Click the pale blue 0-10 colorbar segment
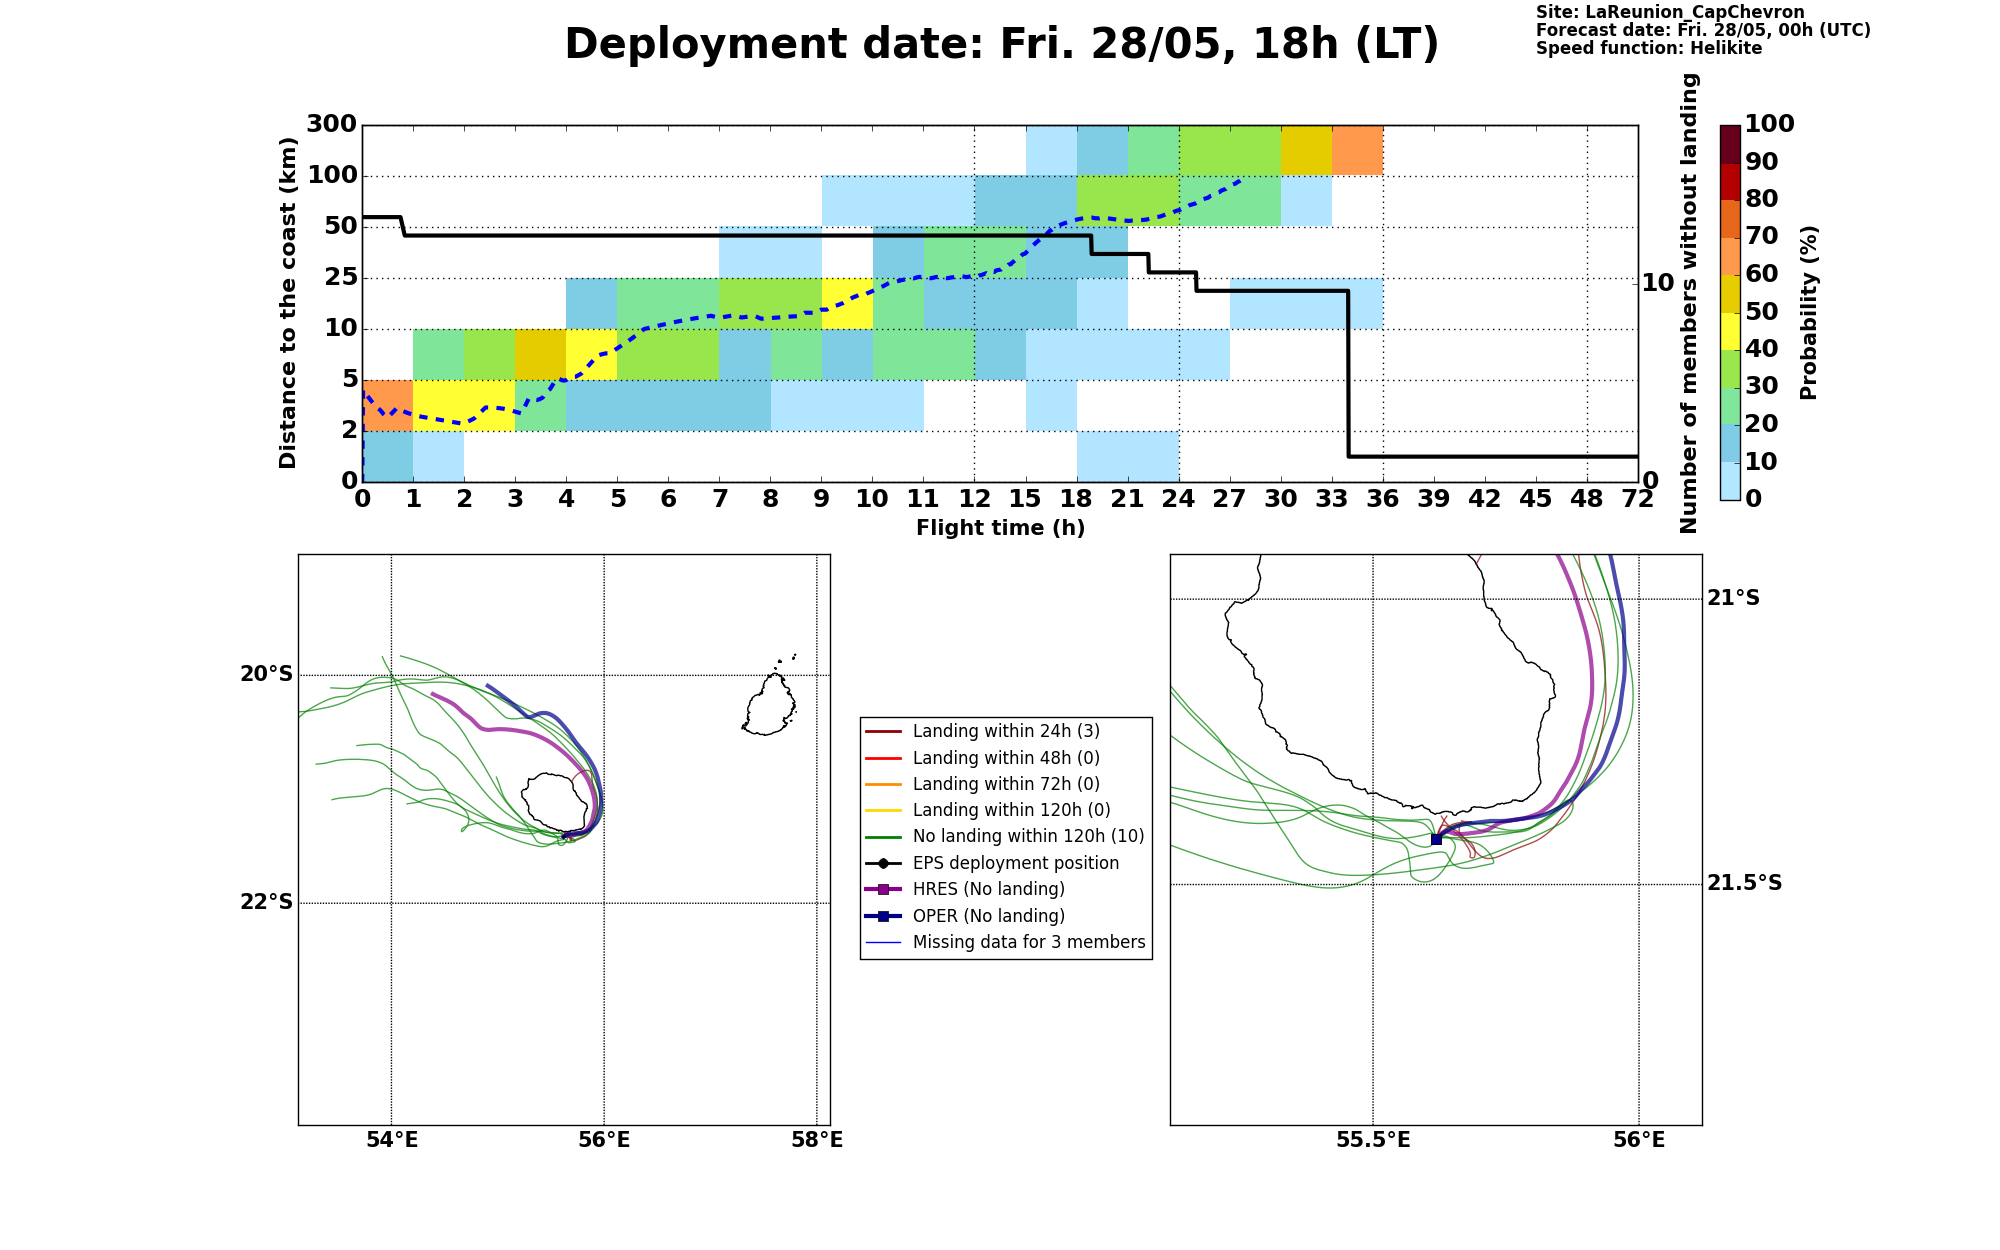Image resolution: width=2000 pixels, height=1250 pixels. (x=1730, y=481)
